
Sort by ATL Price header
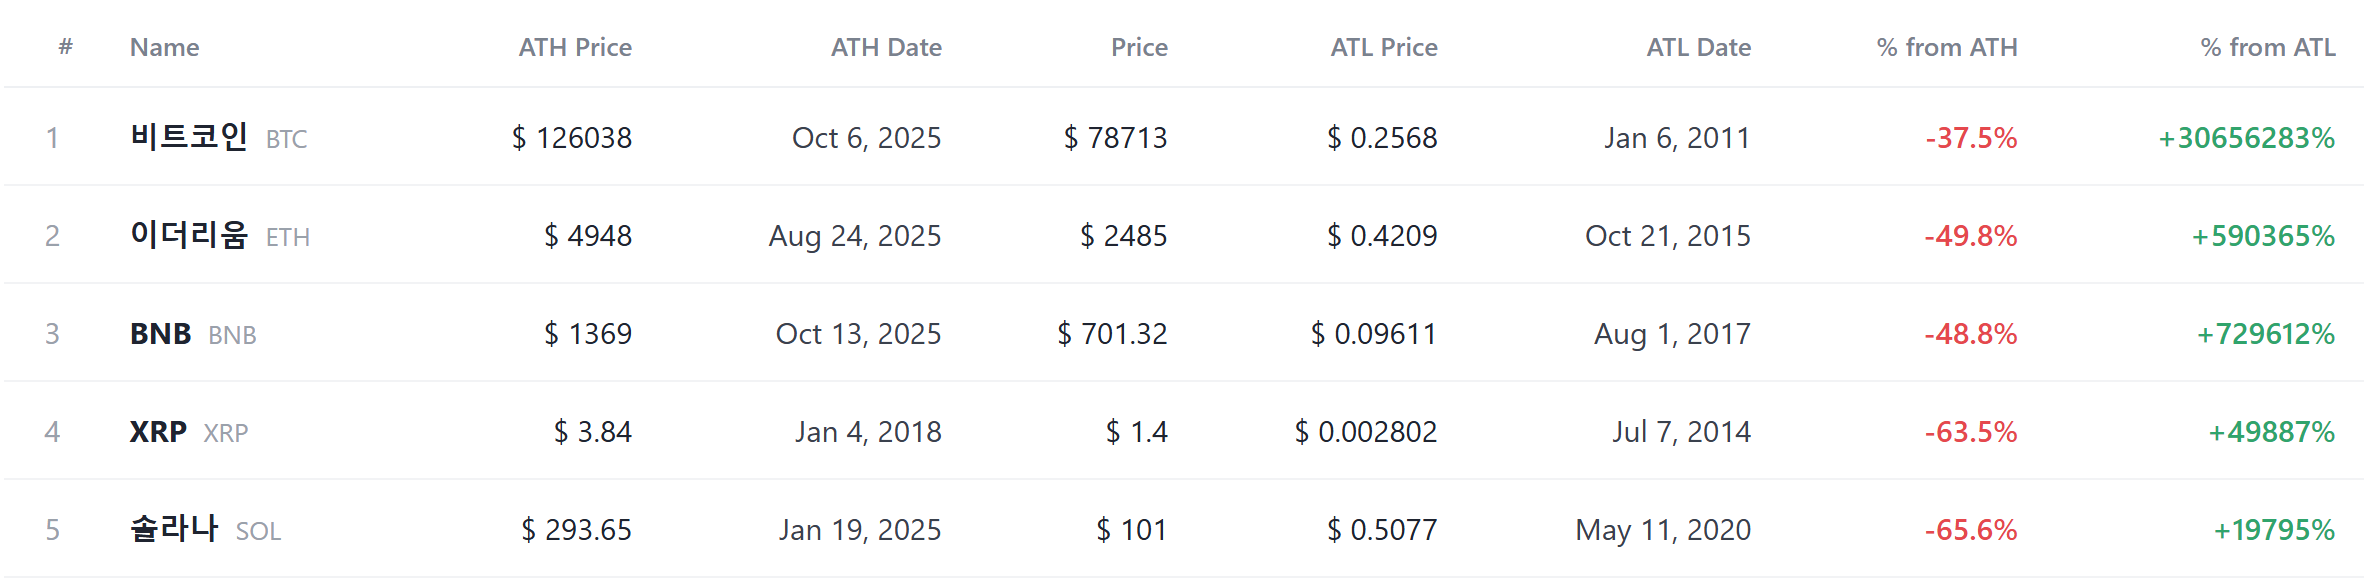[x=1384, y=47]
